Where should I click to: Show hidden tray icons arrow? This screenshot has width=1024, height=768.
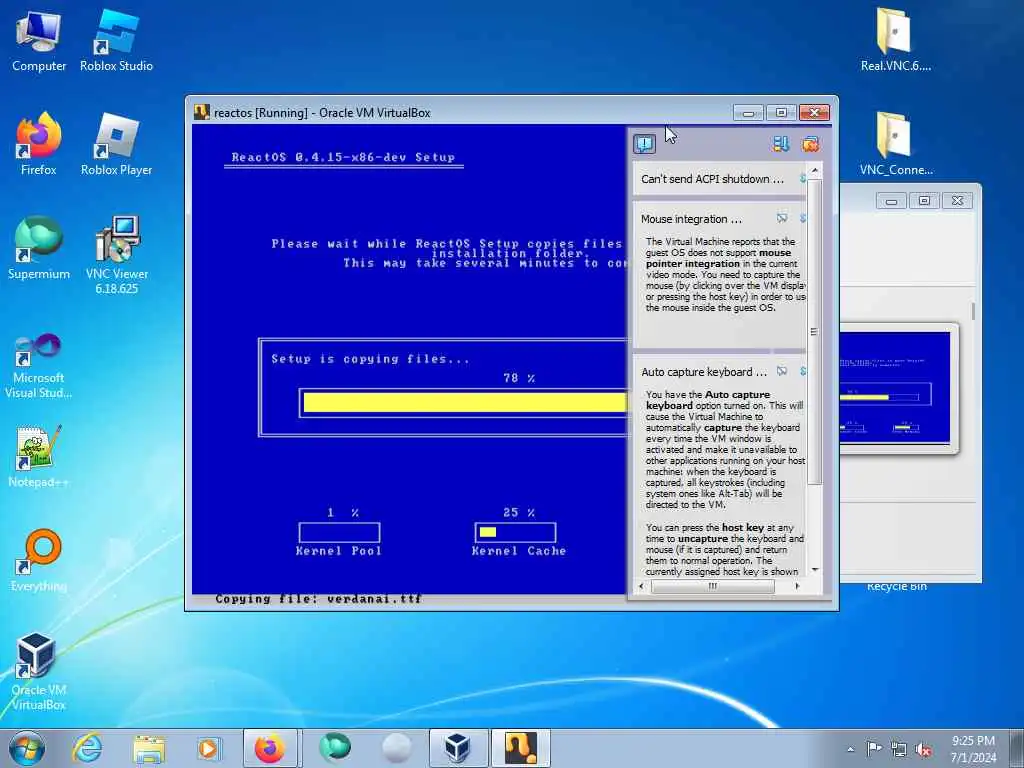pyautogui.click(x=850, y=749)
